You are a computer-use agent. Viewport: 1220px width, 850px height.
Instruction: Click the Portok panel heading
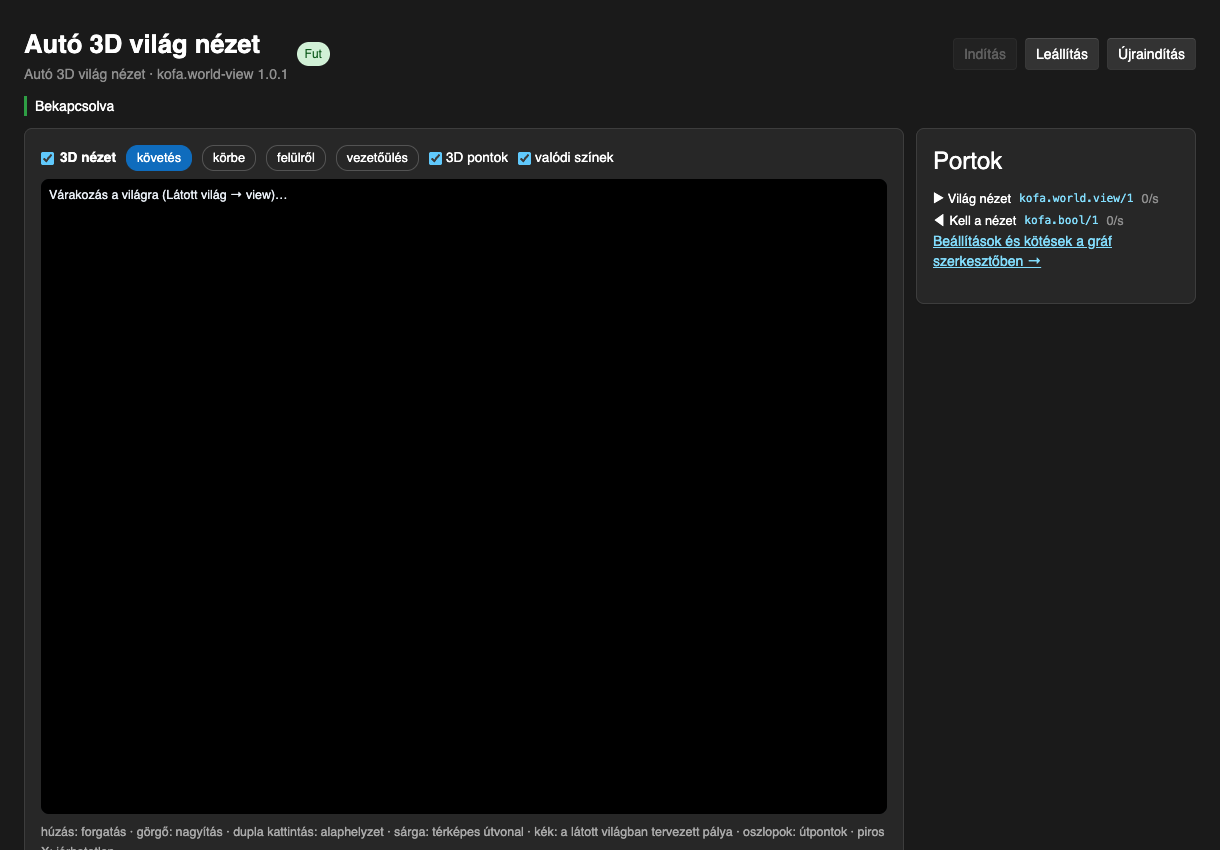pyautogui.click(x=968, y=161)
